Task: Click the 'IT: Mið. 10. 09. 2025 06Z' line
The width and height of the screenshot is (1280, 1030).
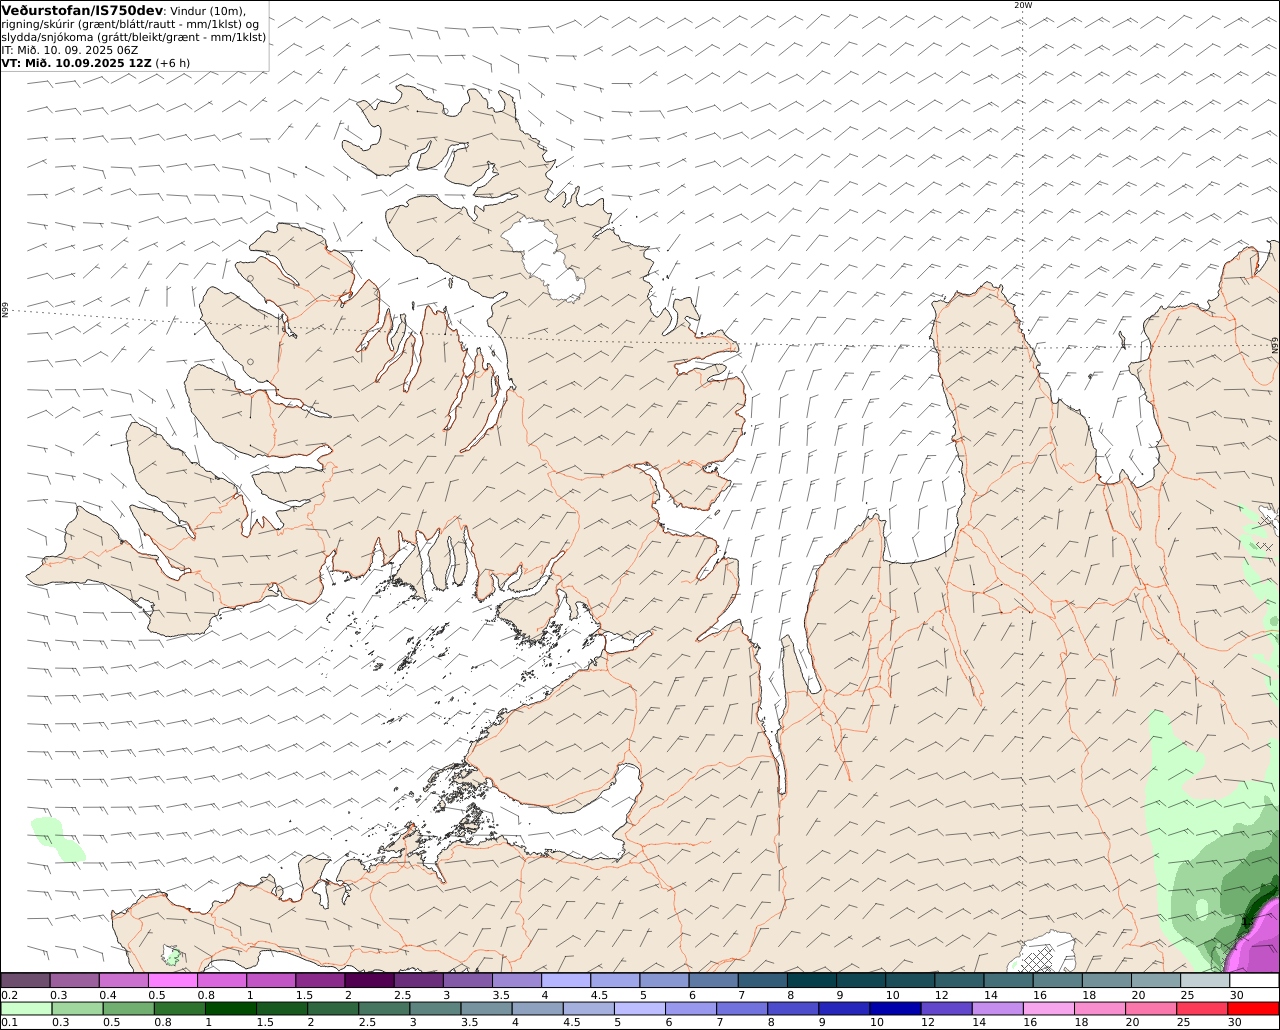Action: click(70, 50)
